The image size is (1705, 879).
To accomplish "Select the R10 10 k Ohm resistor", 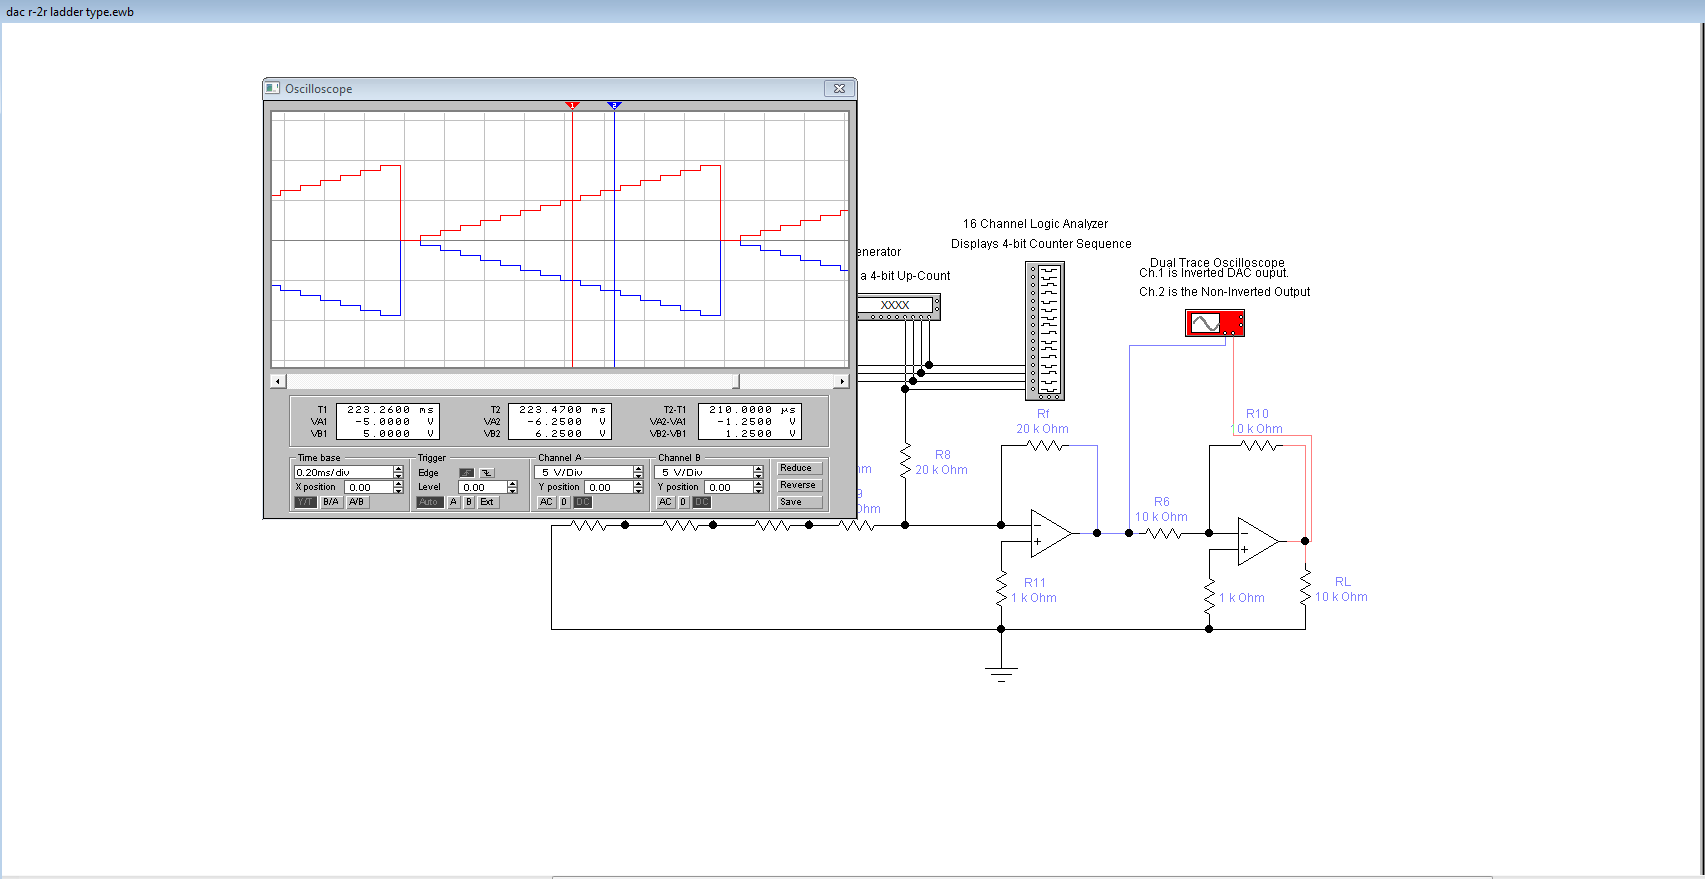I will pyautogui.click(x=1259, y=446).
